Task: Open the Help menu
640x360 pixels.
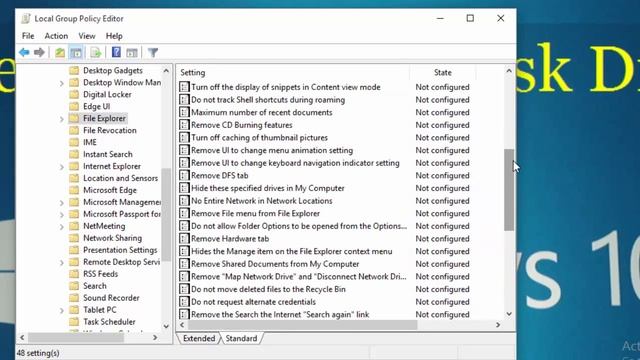Action: [x=114, y=36]
